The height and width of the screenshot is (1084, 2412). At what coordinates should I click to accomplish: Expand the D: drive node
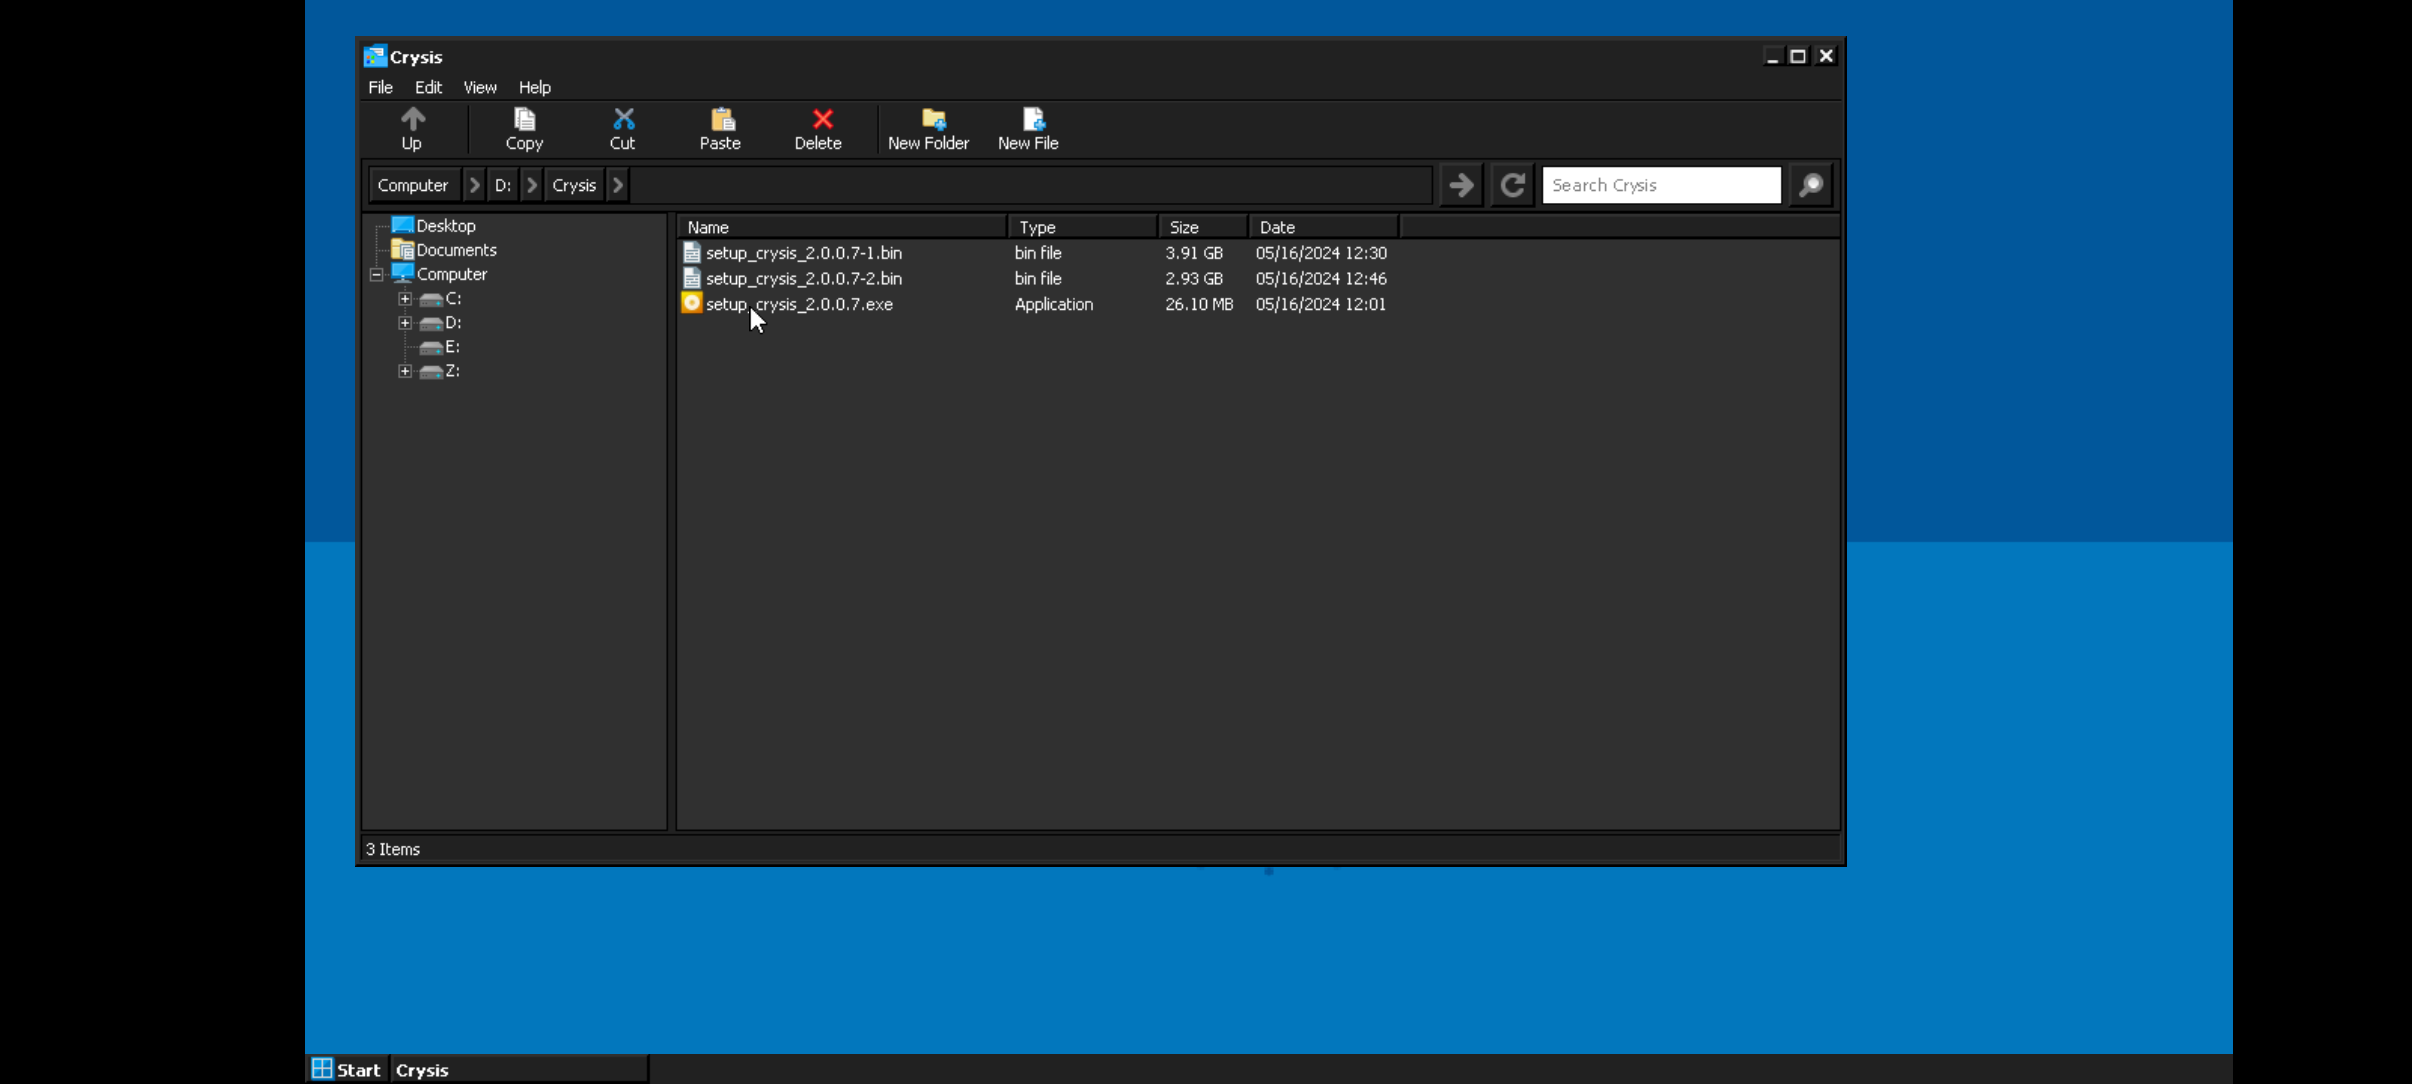(404, 322)
